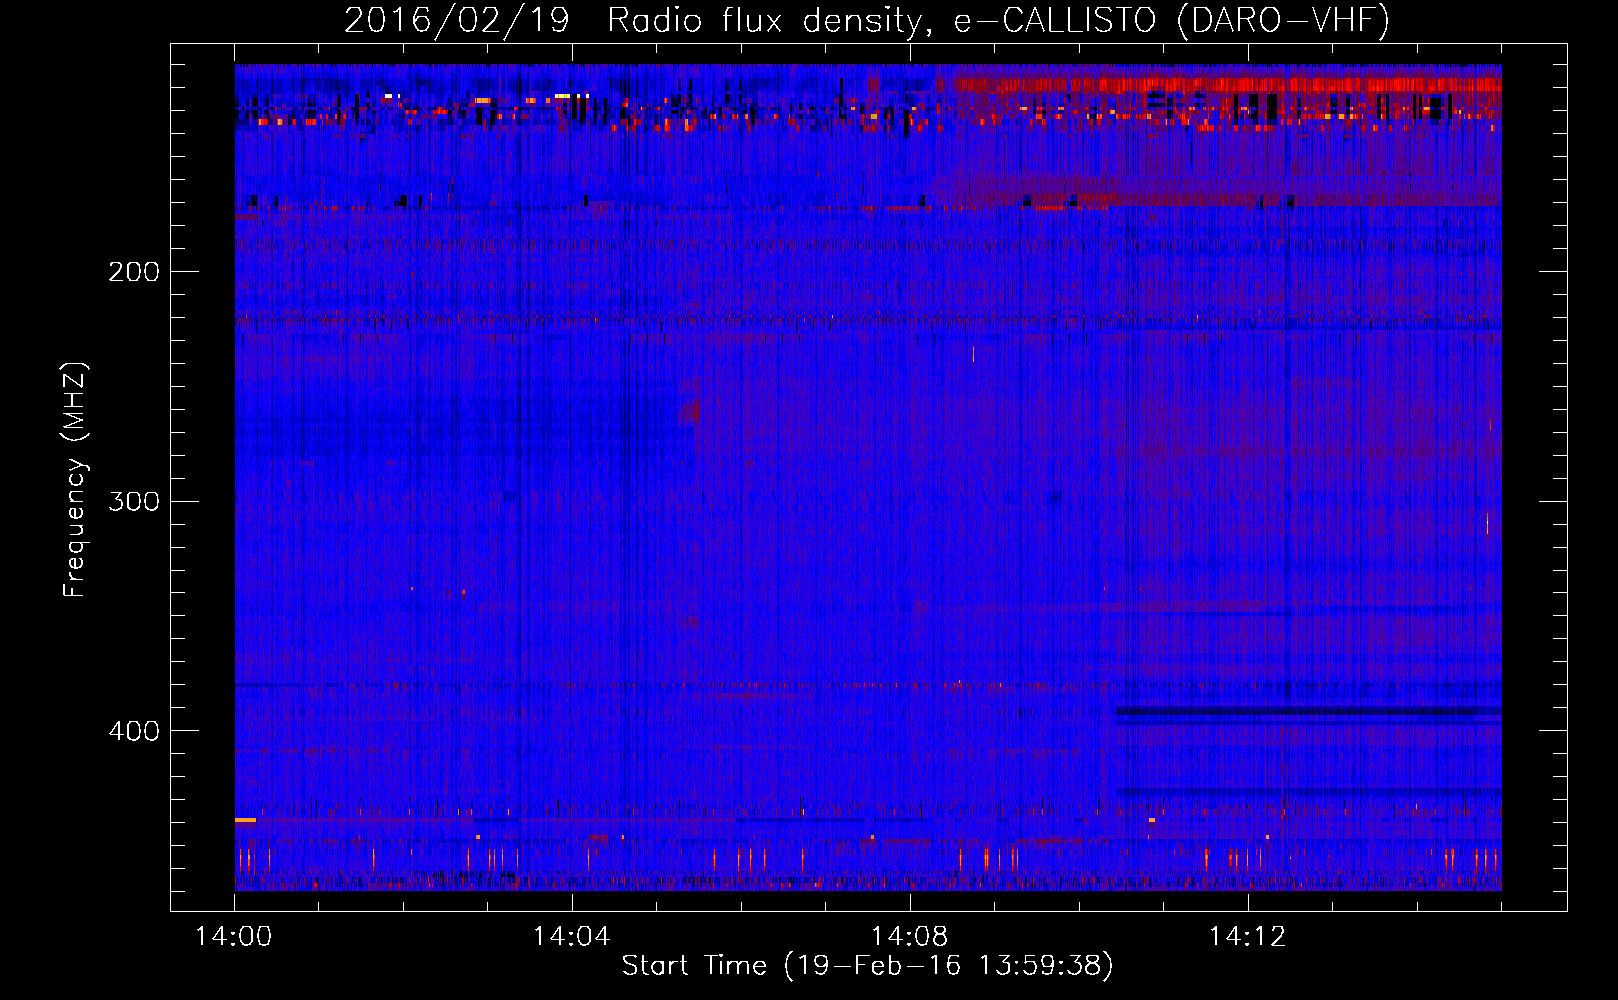Viewport: 1618px width, 1000px height.
Task: Click the date 2016/02/19 in the title
Action: [x=456, y=20]
